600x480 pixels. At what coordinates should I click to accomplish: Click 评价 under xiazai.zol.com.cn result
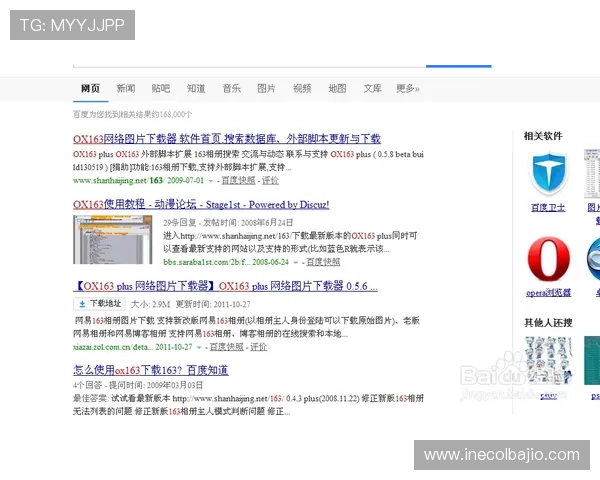click(x=259, y=347)
